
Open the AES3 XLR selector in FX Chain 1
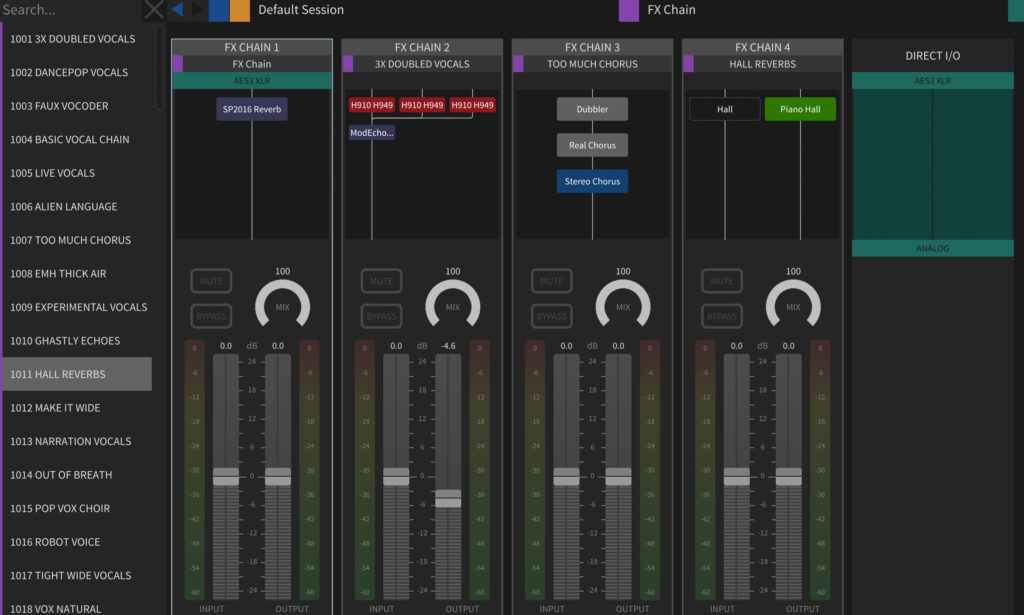click(252, 80)
